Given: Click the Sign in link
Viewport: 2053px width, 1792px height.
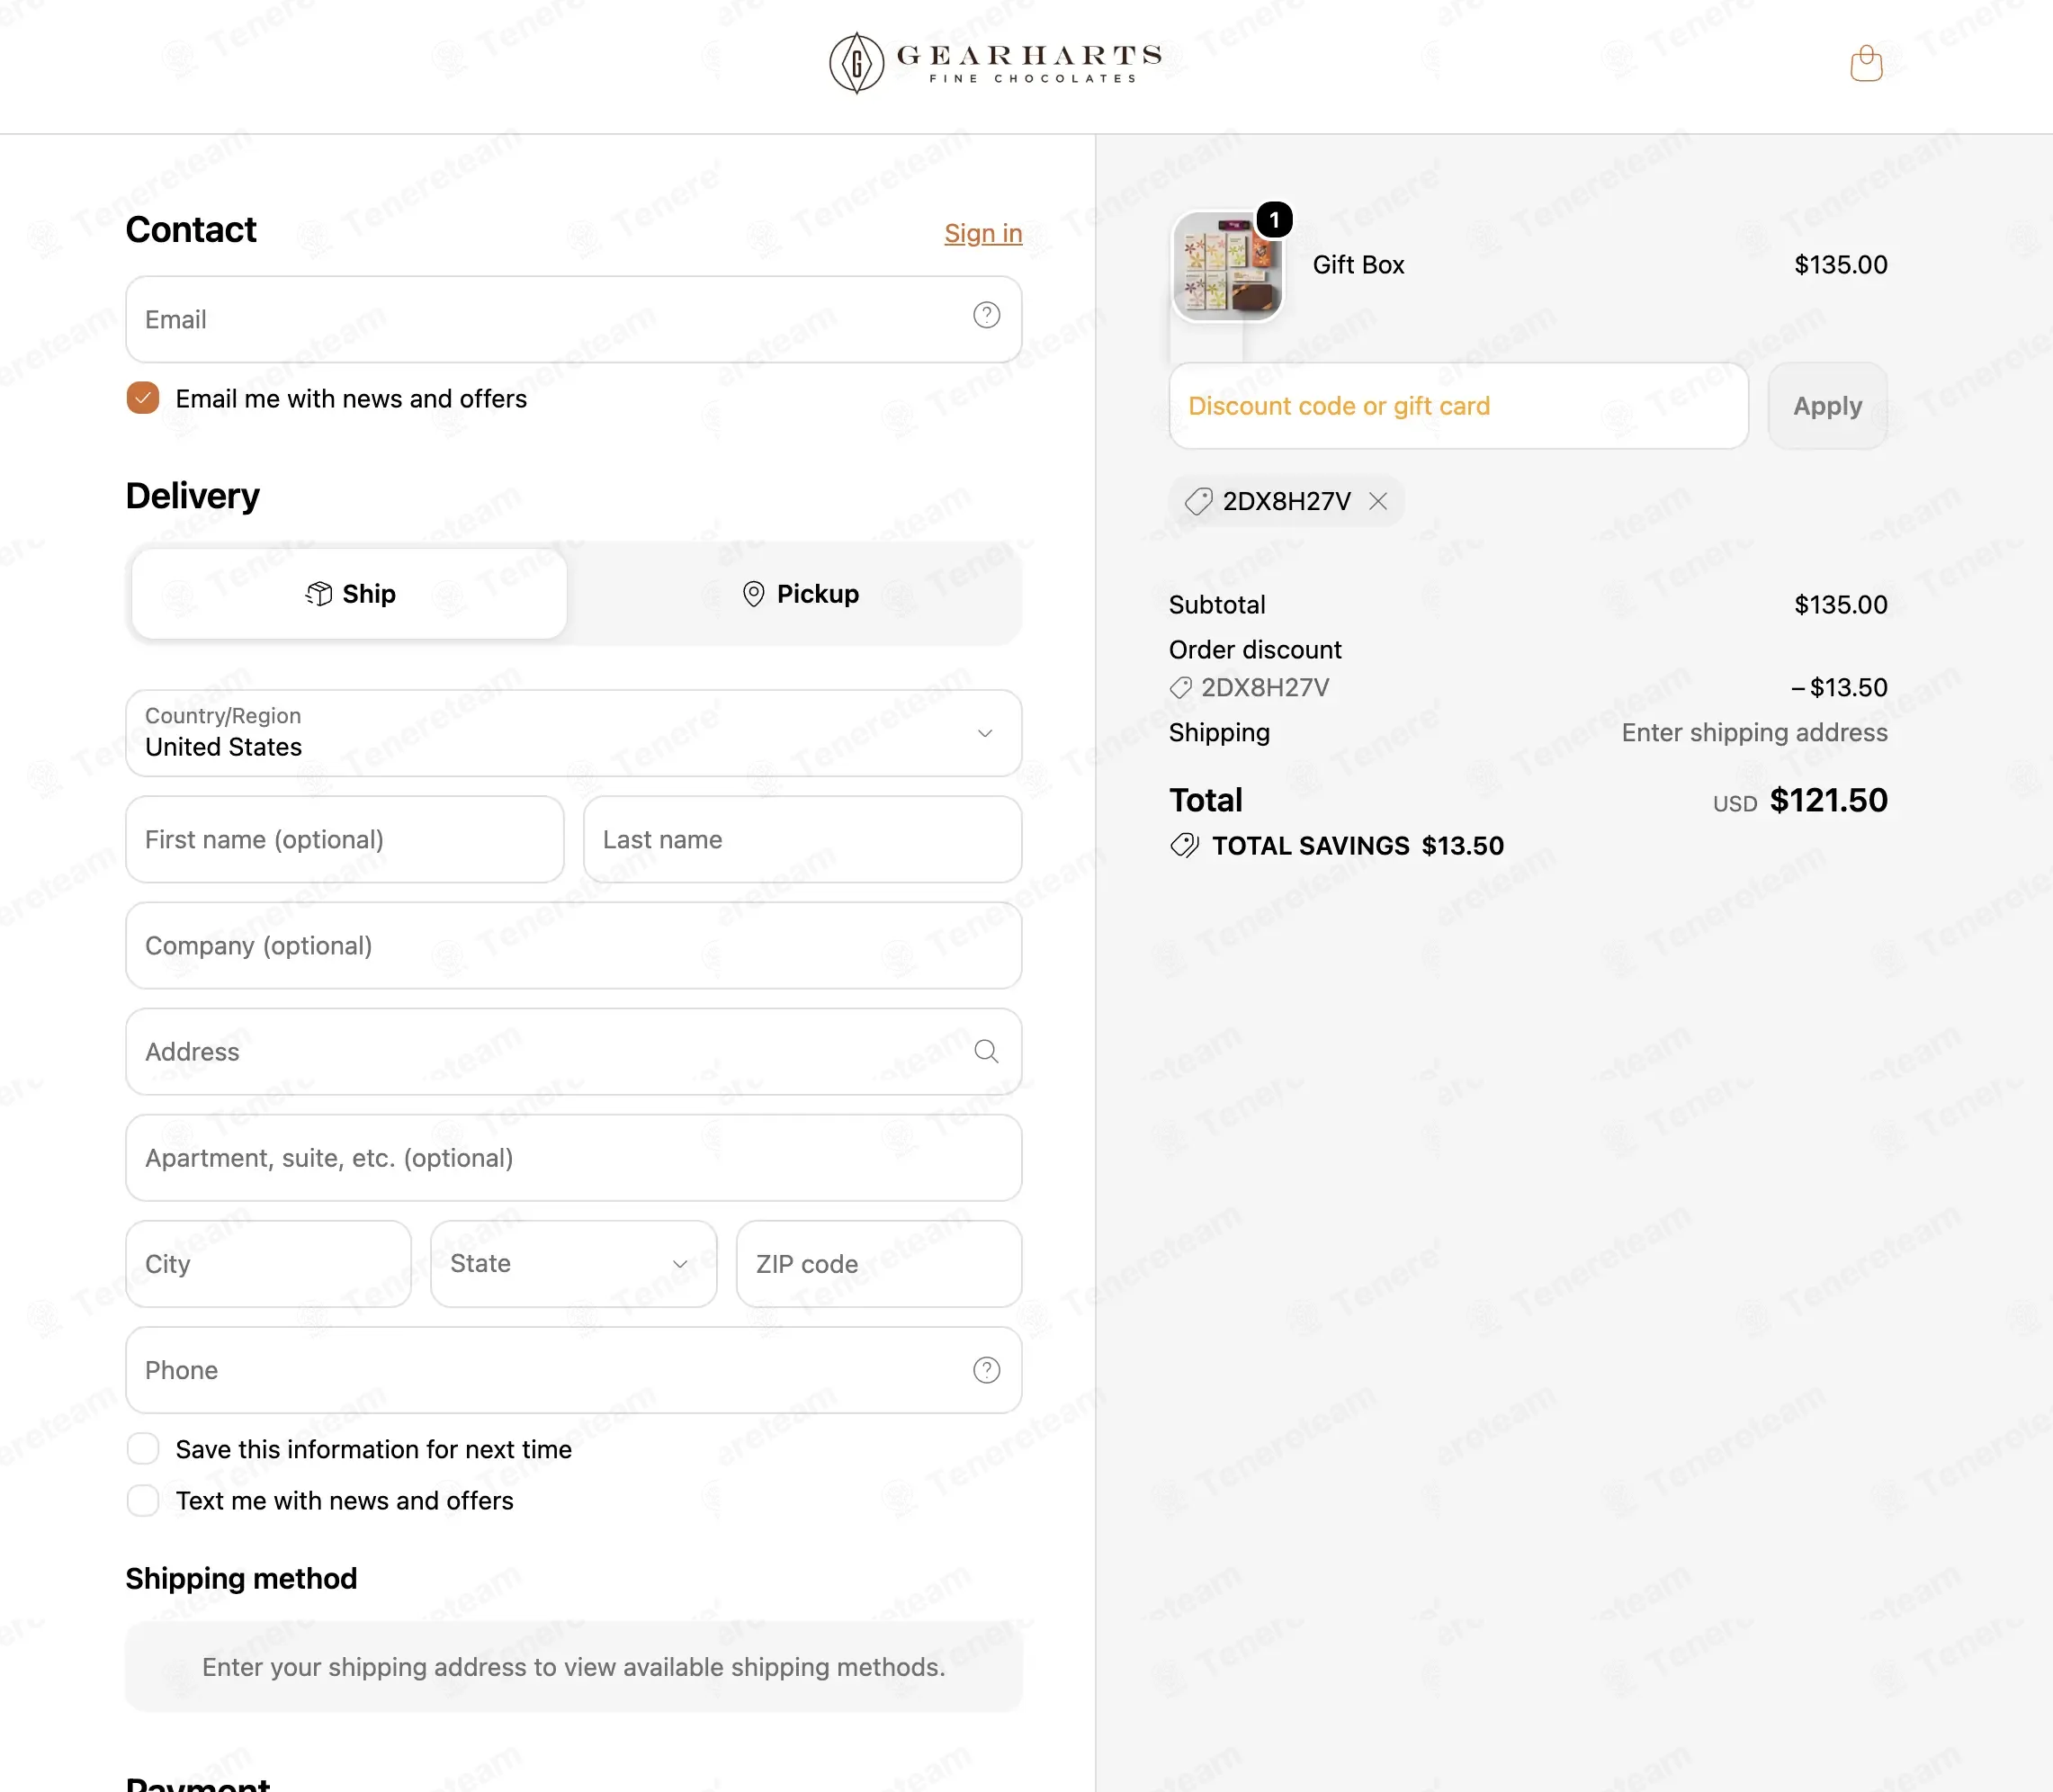Looking at the screenshot, I should coord(983,233).
